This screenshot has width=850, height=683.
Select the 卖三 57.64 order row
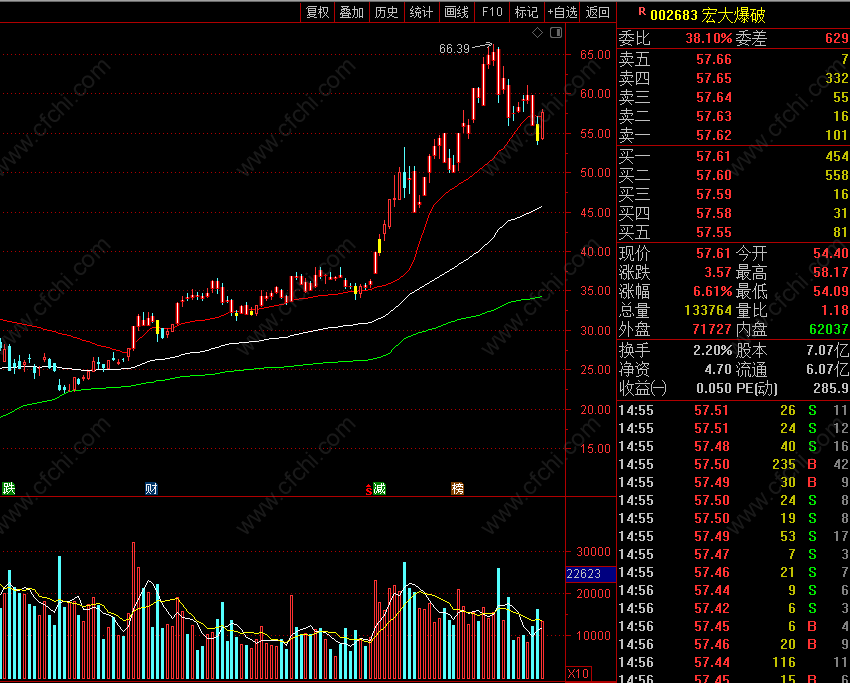pyautogui.click(x=733, y=97)
